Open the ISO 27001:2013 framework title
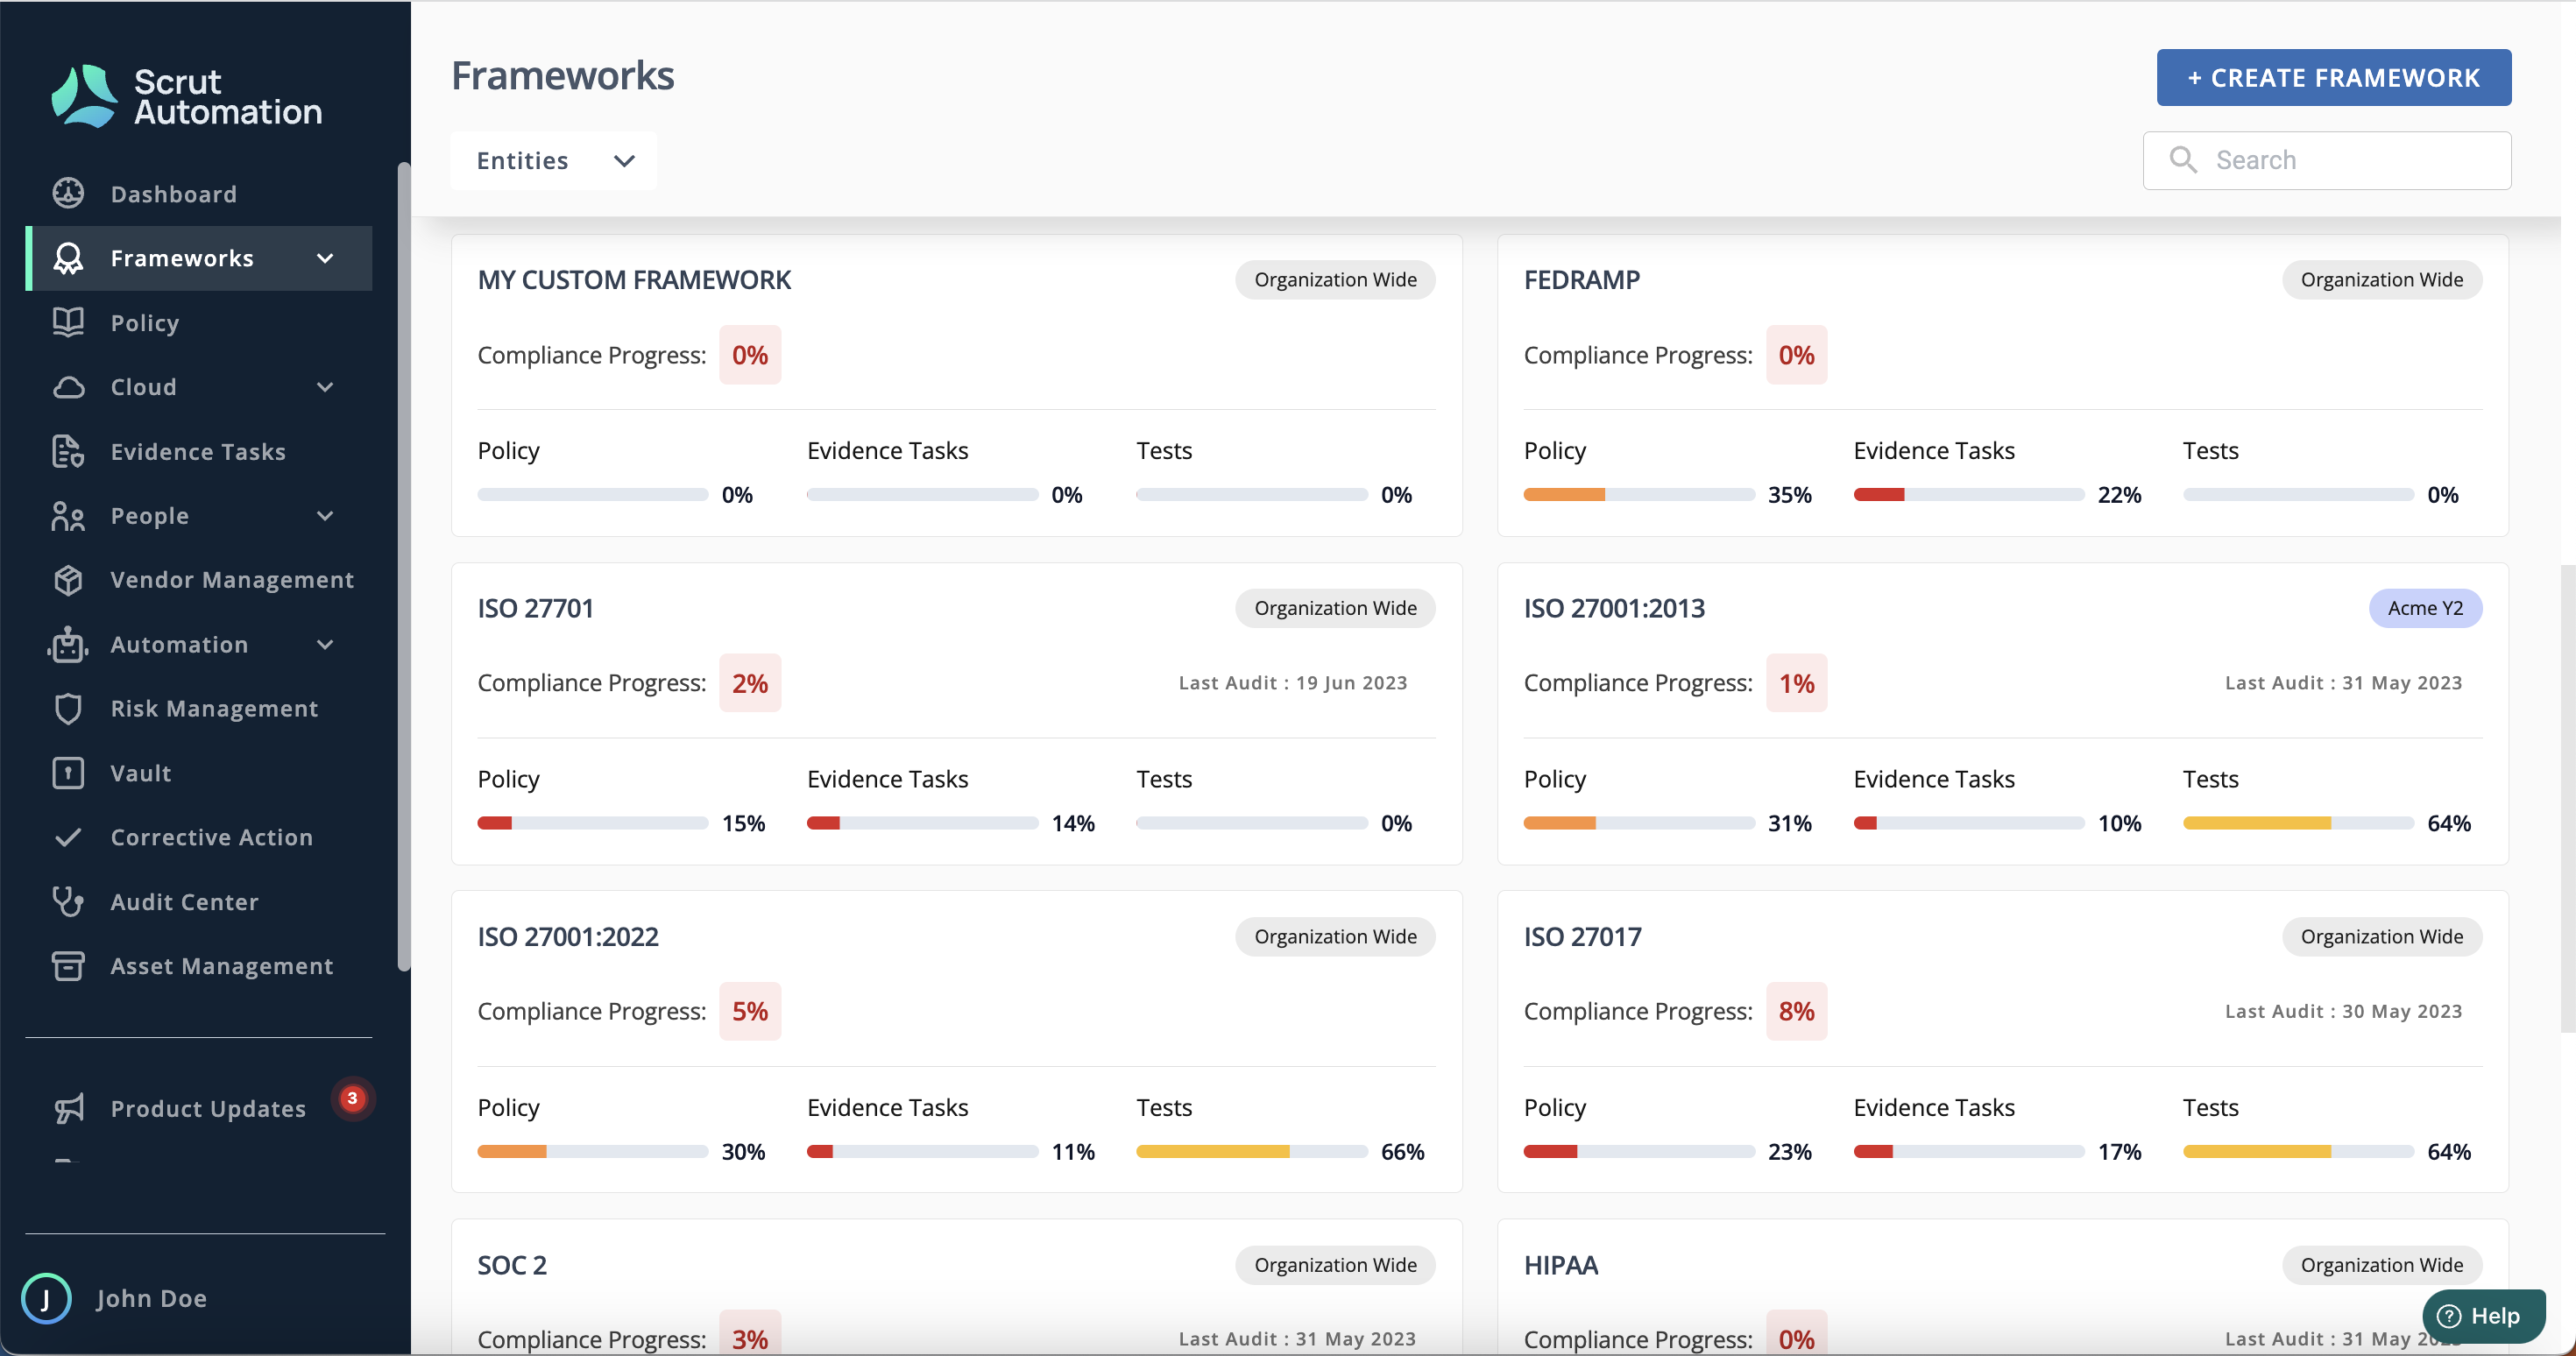Image resolution: width=2576 pixels, height=1356 pixels. point(1614,608)
